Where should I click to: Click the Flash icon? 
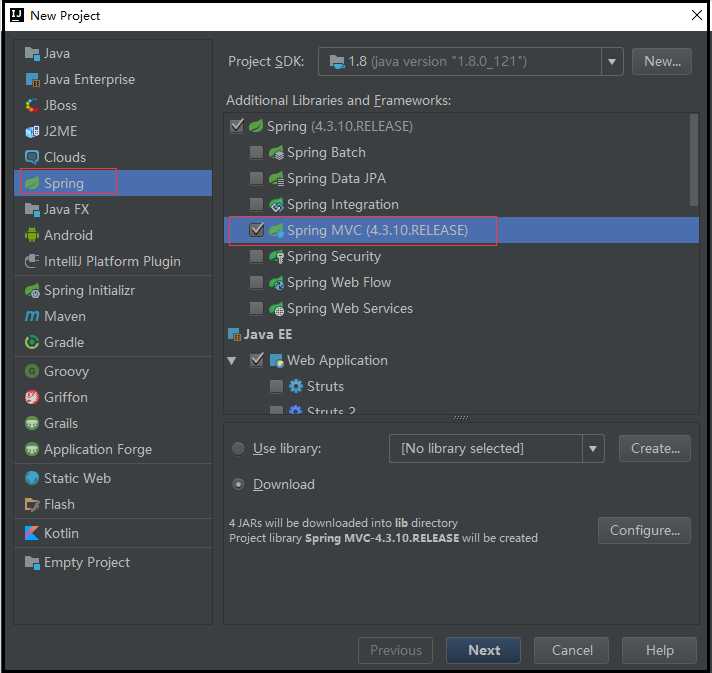click(32, 504)
